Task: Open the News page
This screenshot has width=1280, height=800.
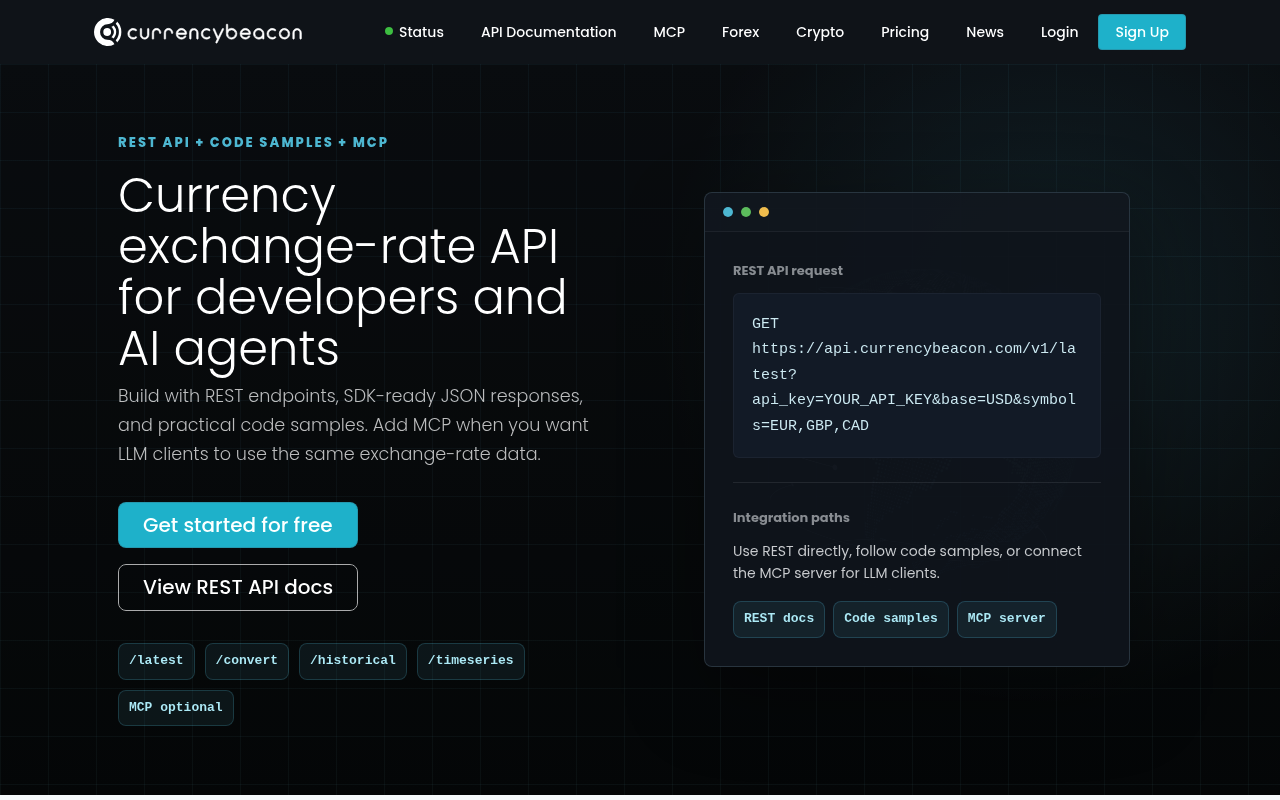Action: click(x=985, y=32)
